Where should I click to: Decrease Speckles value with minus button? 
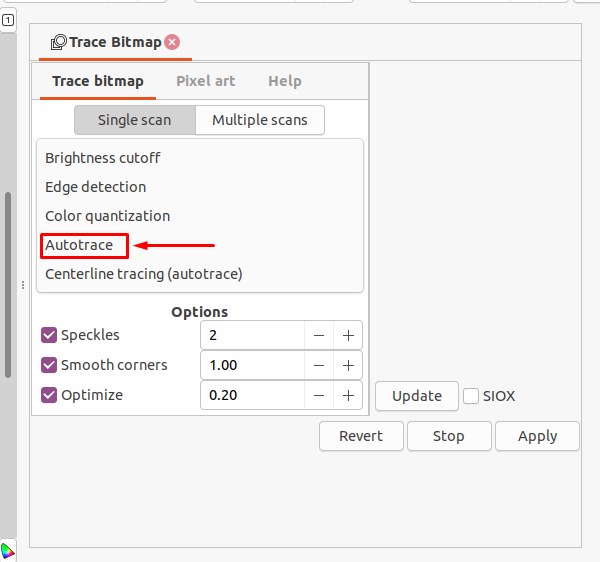point(319,336)
